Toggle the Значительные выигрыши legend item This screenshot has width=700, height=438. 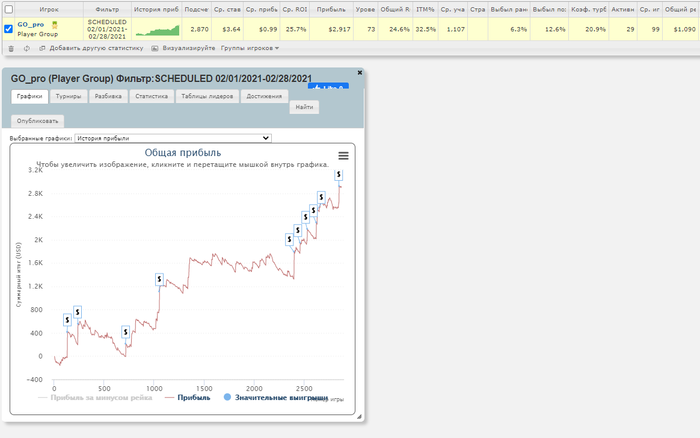pos(276,397)
